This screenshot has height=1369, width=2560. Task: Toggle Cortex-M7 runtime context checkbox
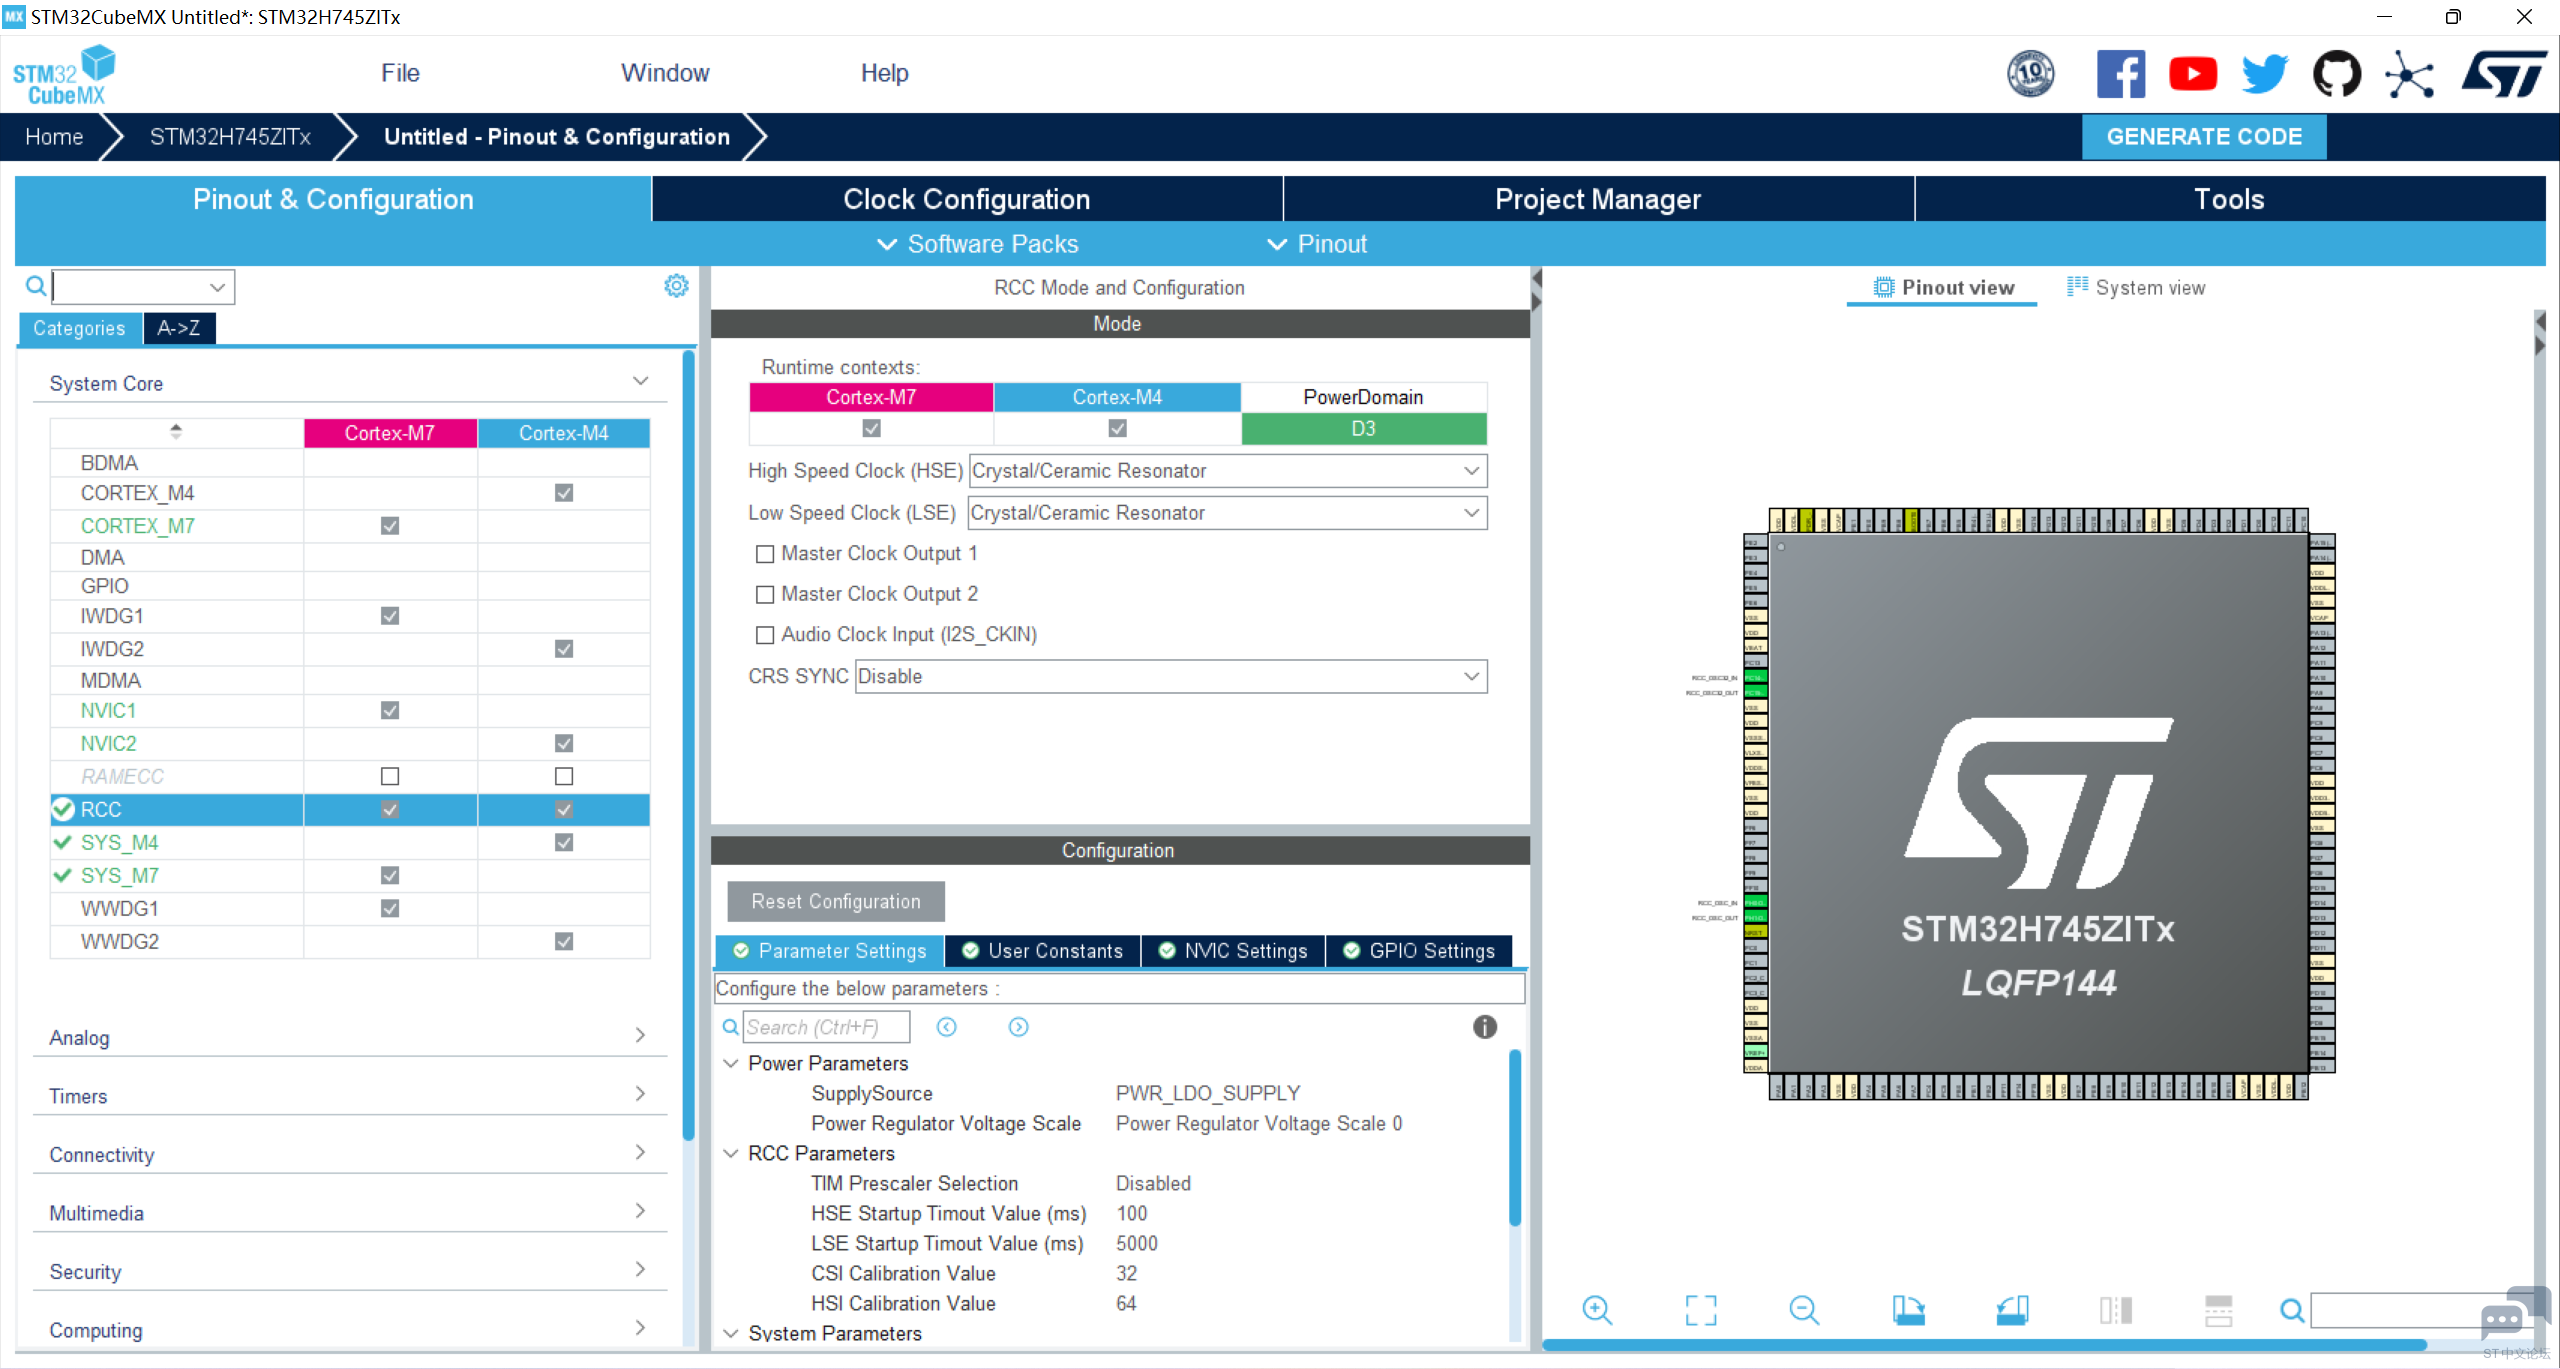coord(872,428)
